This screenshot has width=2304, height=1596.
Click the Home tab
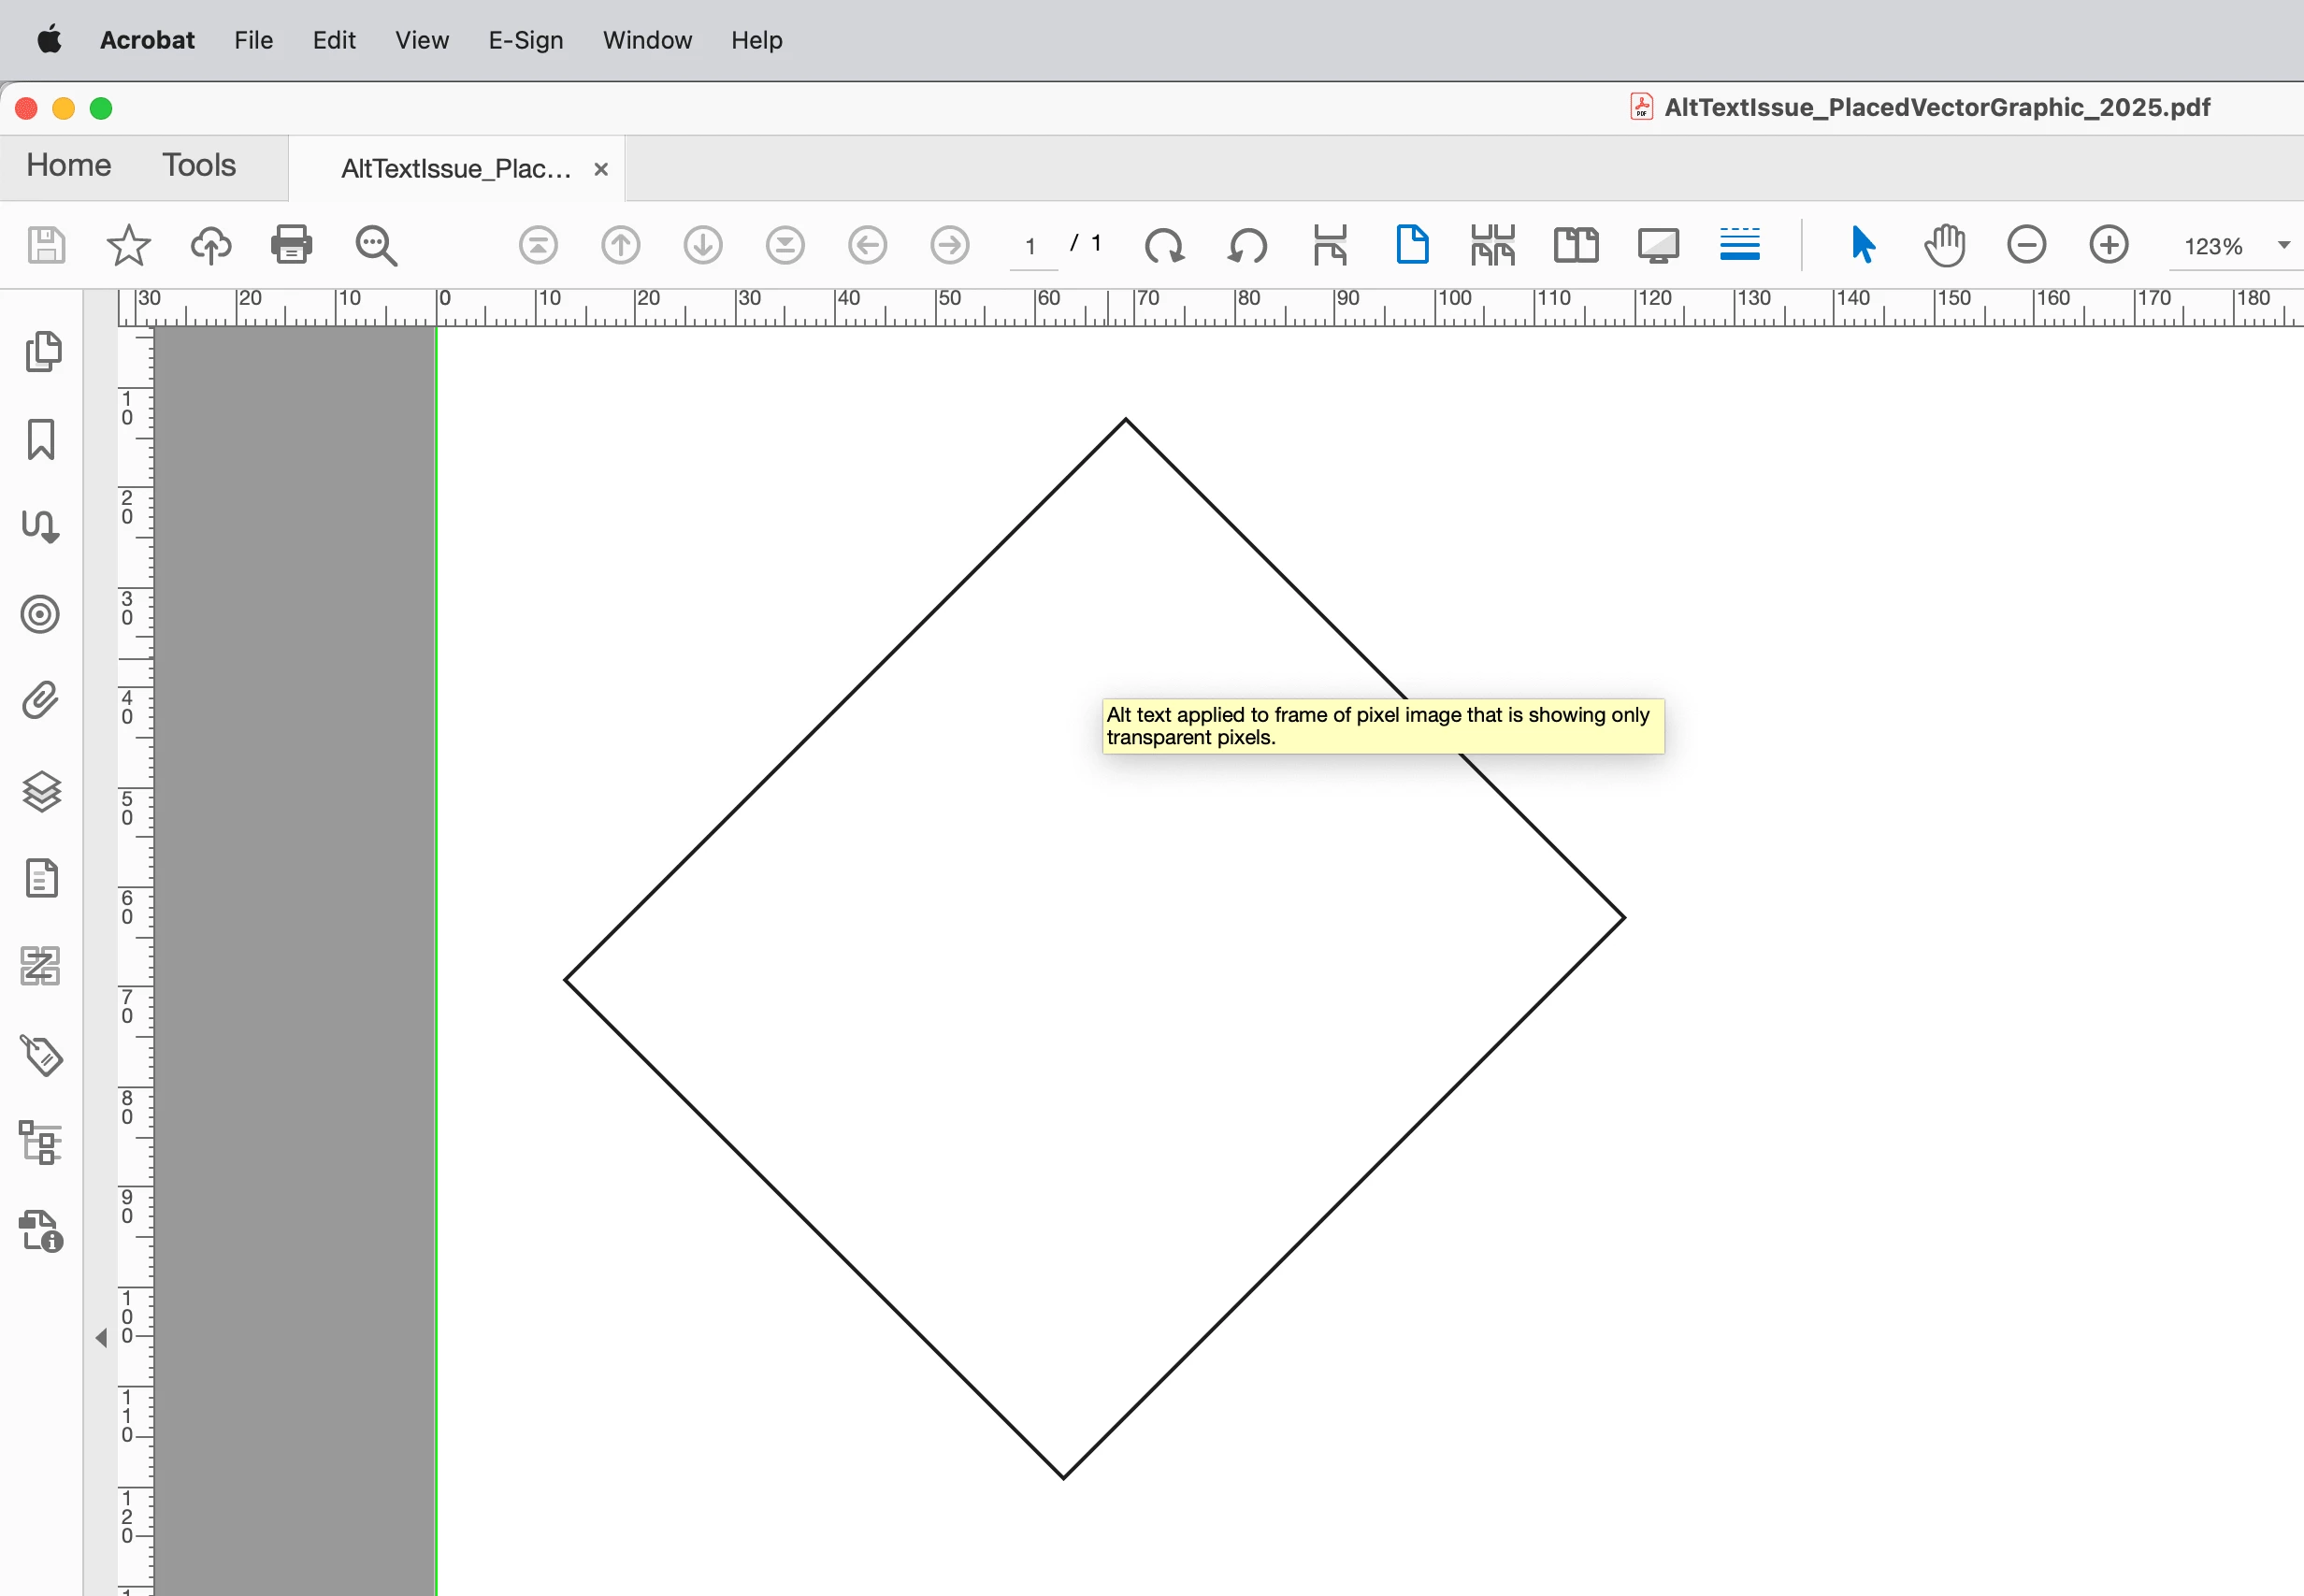[68, 165]
